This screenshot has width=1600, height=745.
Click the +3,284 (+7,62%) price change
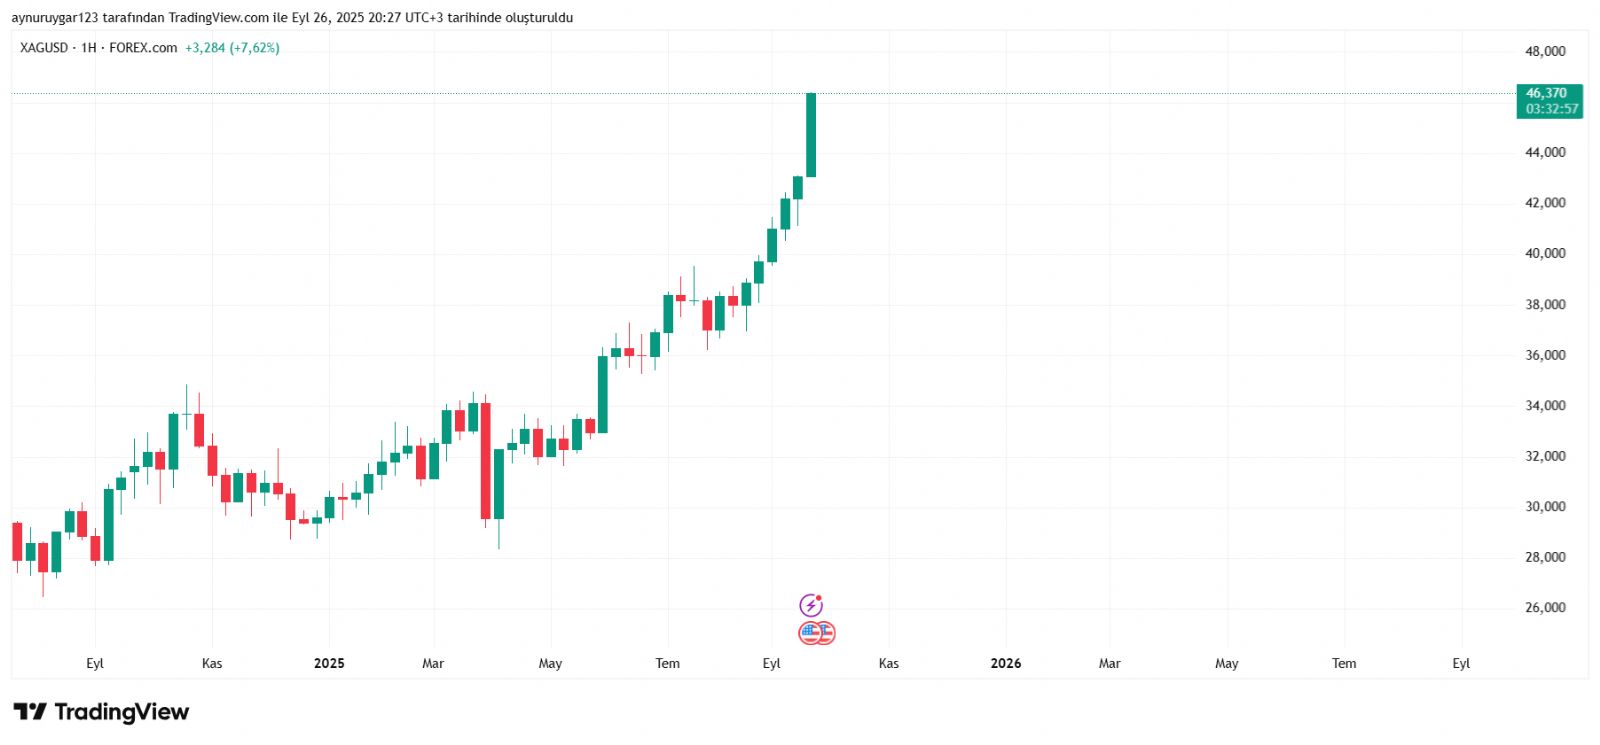coord(232,48)
